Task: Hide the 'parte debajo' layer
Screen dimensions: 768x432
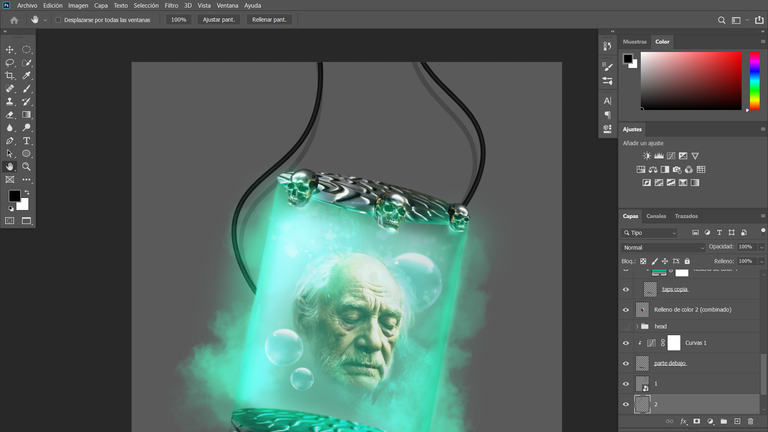Action: (625, 363)
